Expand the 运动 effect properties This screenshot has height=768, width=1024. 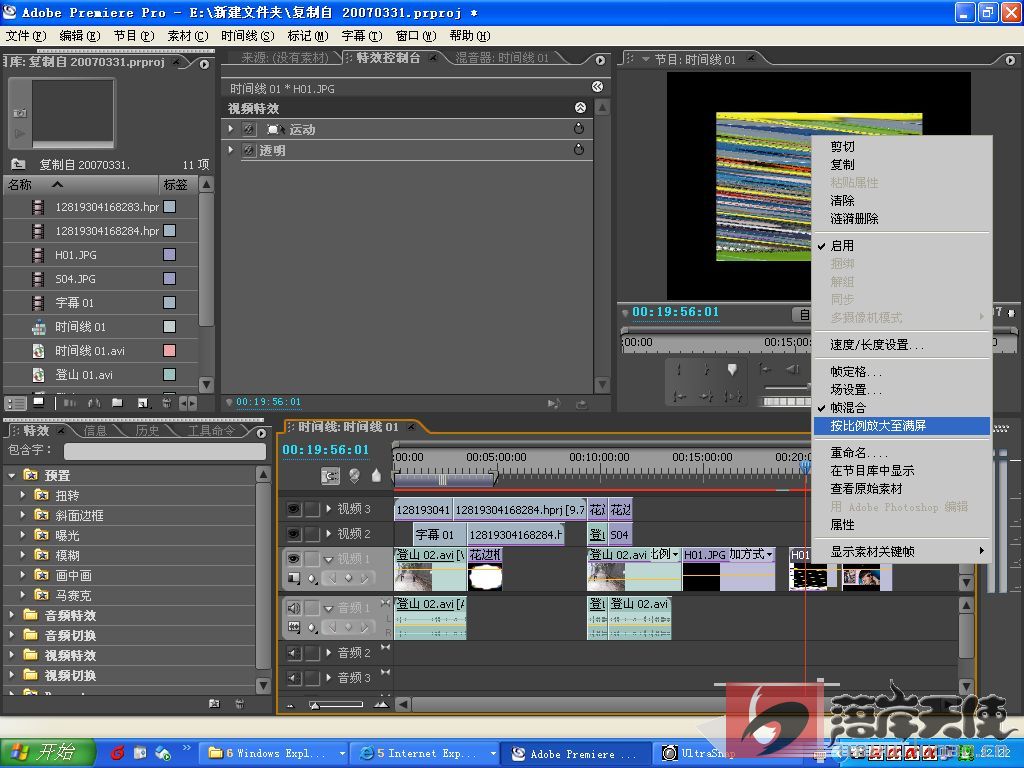(231, 129)
